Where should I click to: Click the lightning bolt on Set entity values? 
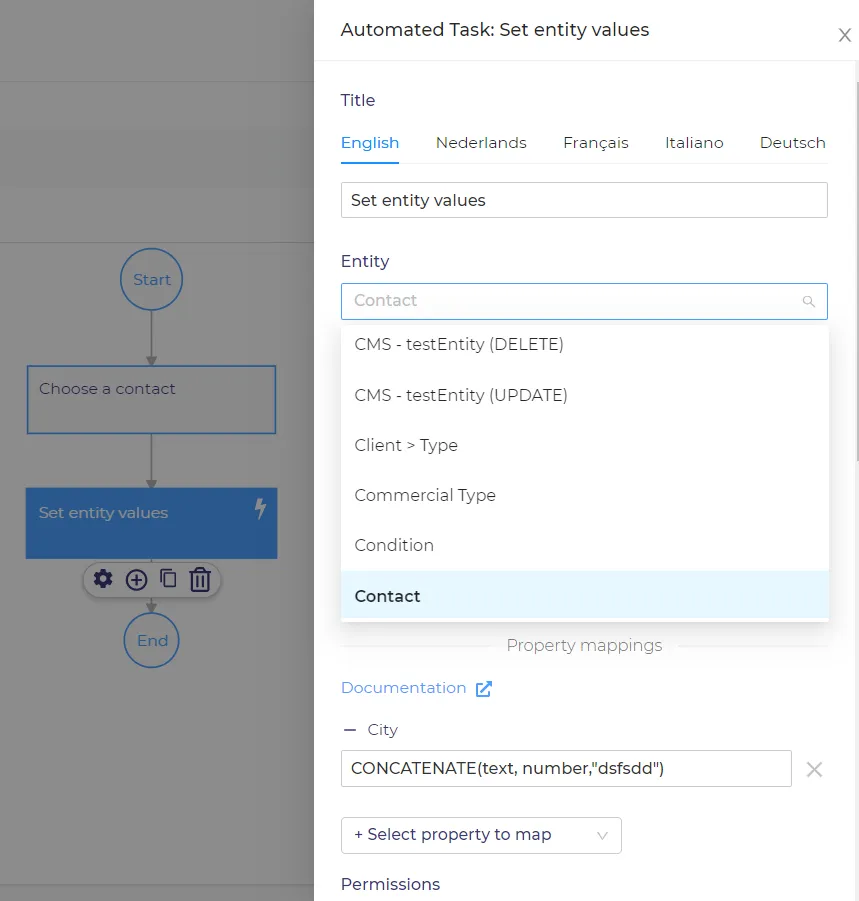[x=260, y=508]
